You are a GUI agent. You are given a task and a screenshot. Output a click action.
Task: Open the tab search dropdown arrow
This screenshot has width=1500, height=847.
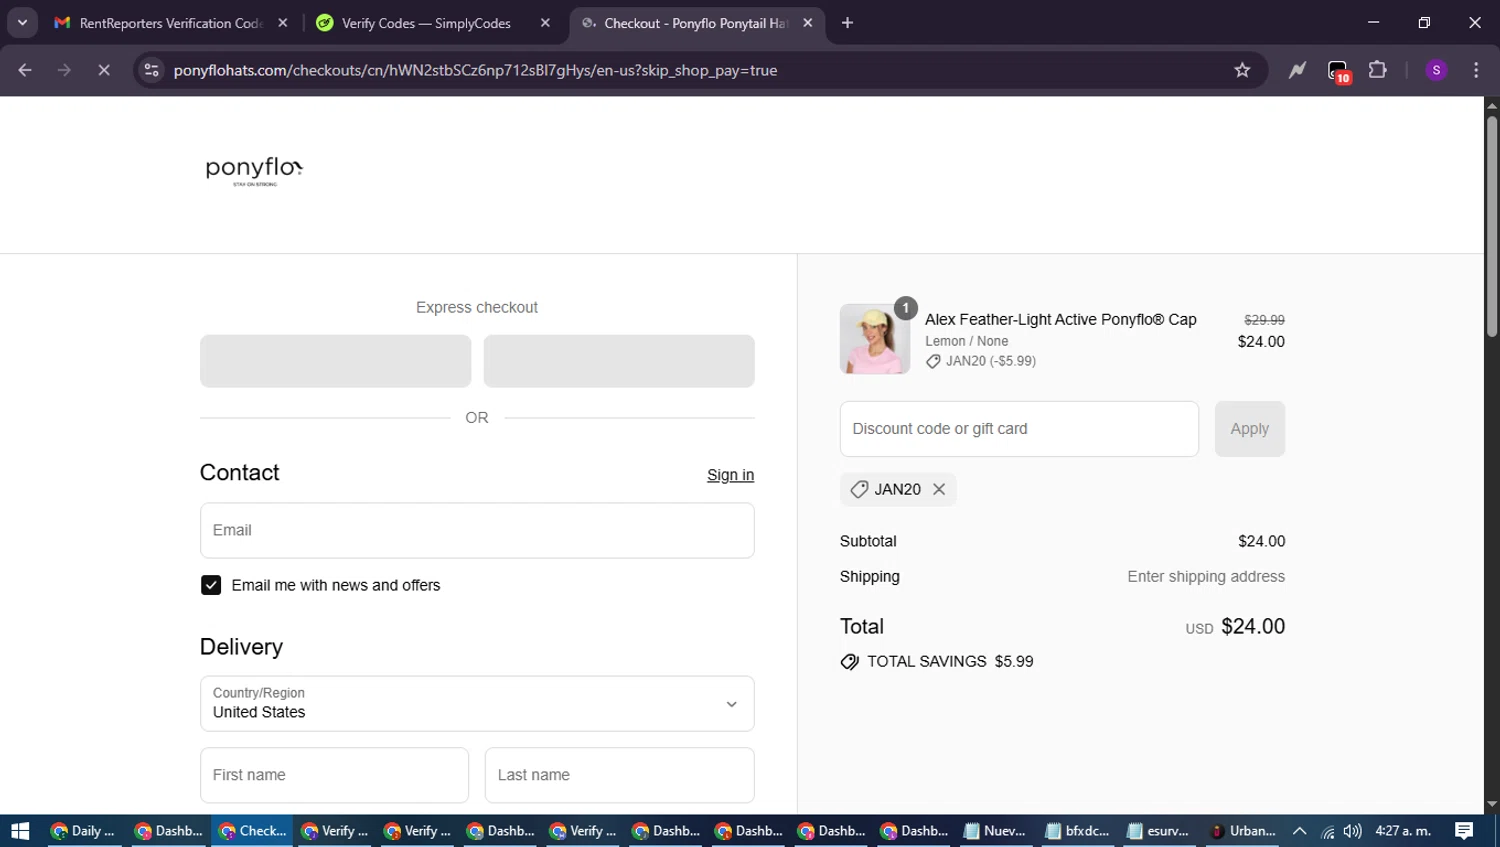(x=22, y=22)
